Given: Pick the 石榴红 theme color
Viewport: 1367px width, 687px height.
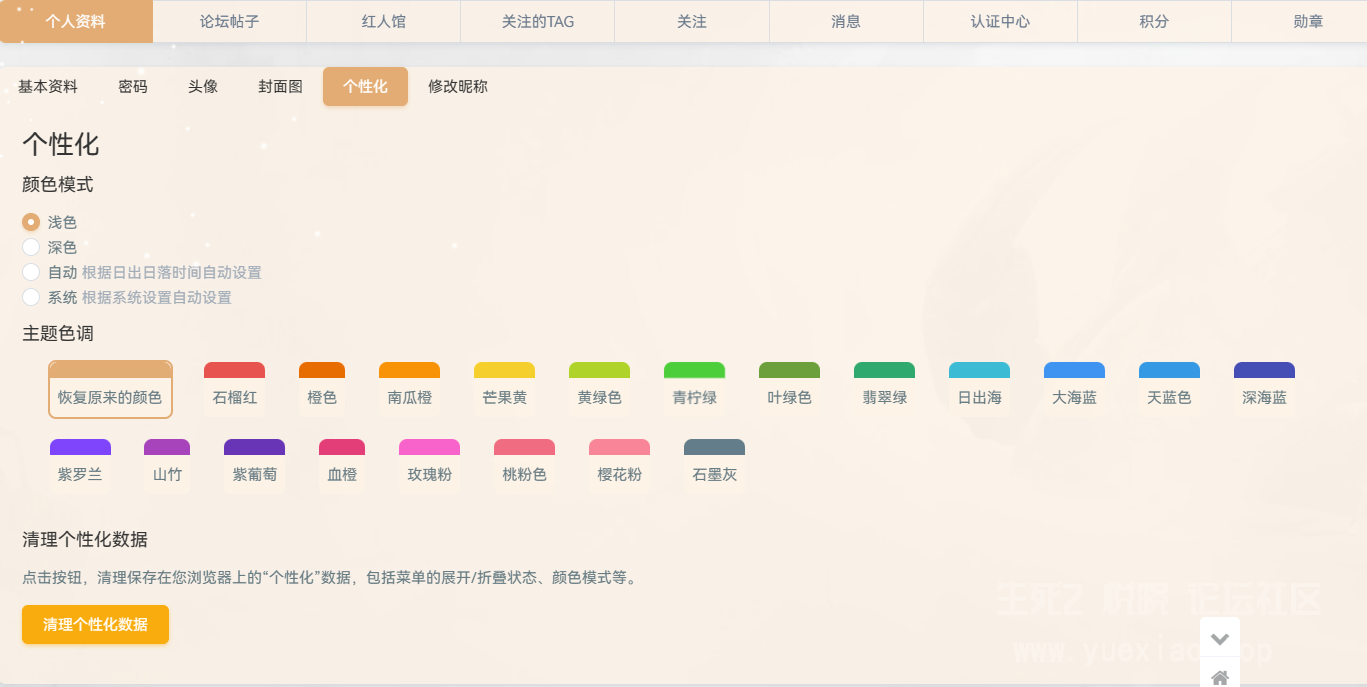Looking at the screenshot, I should [x=235, y=388].
